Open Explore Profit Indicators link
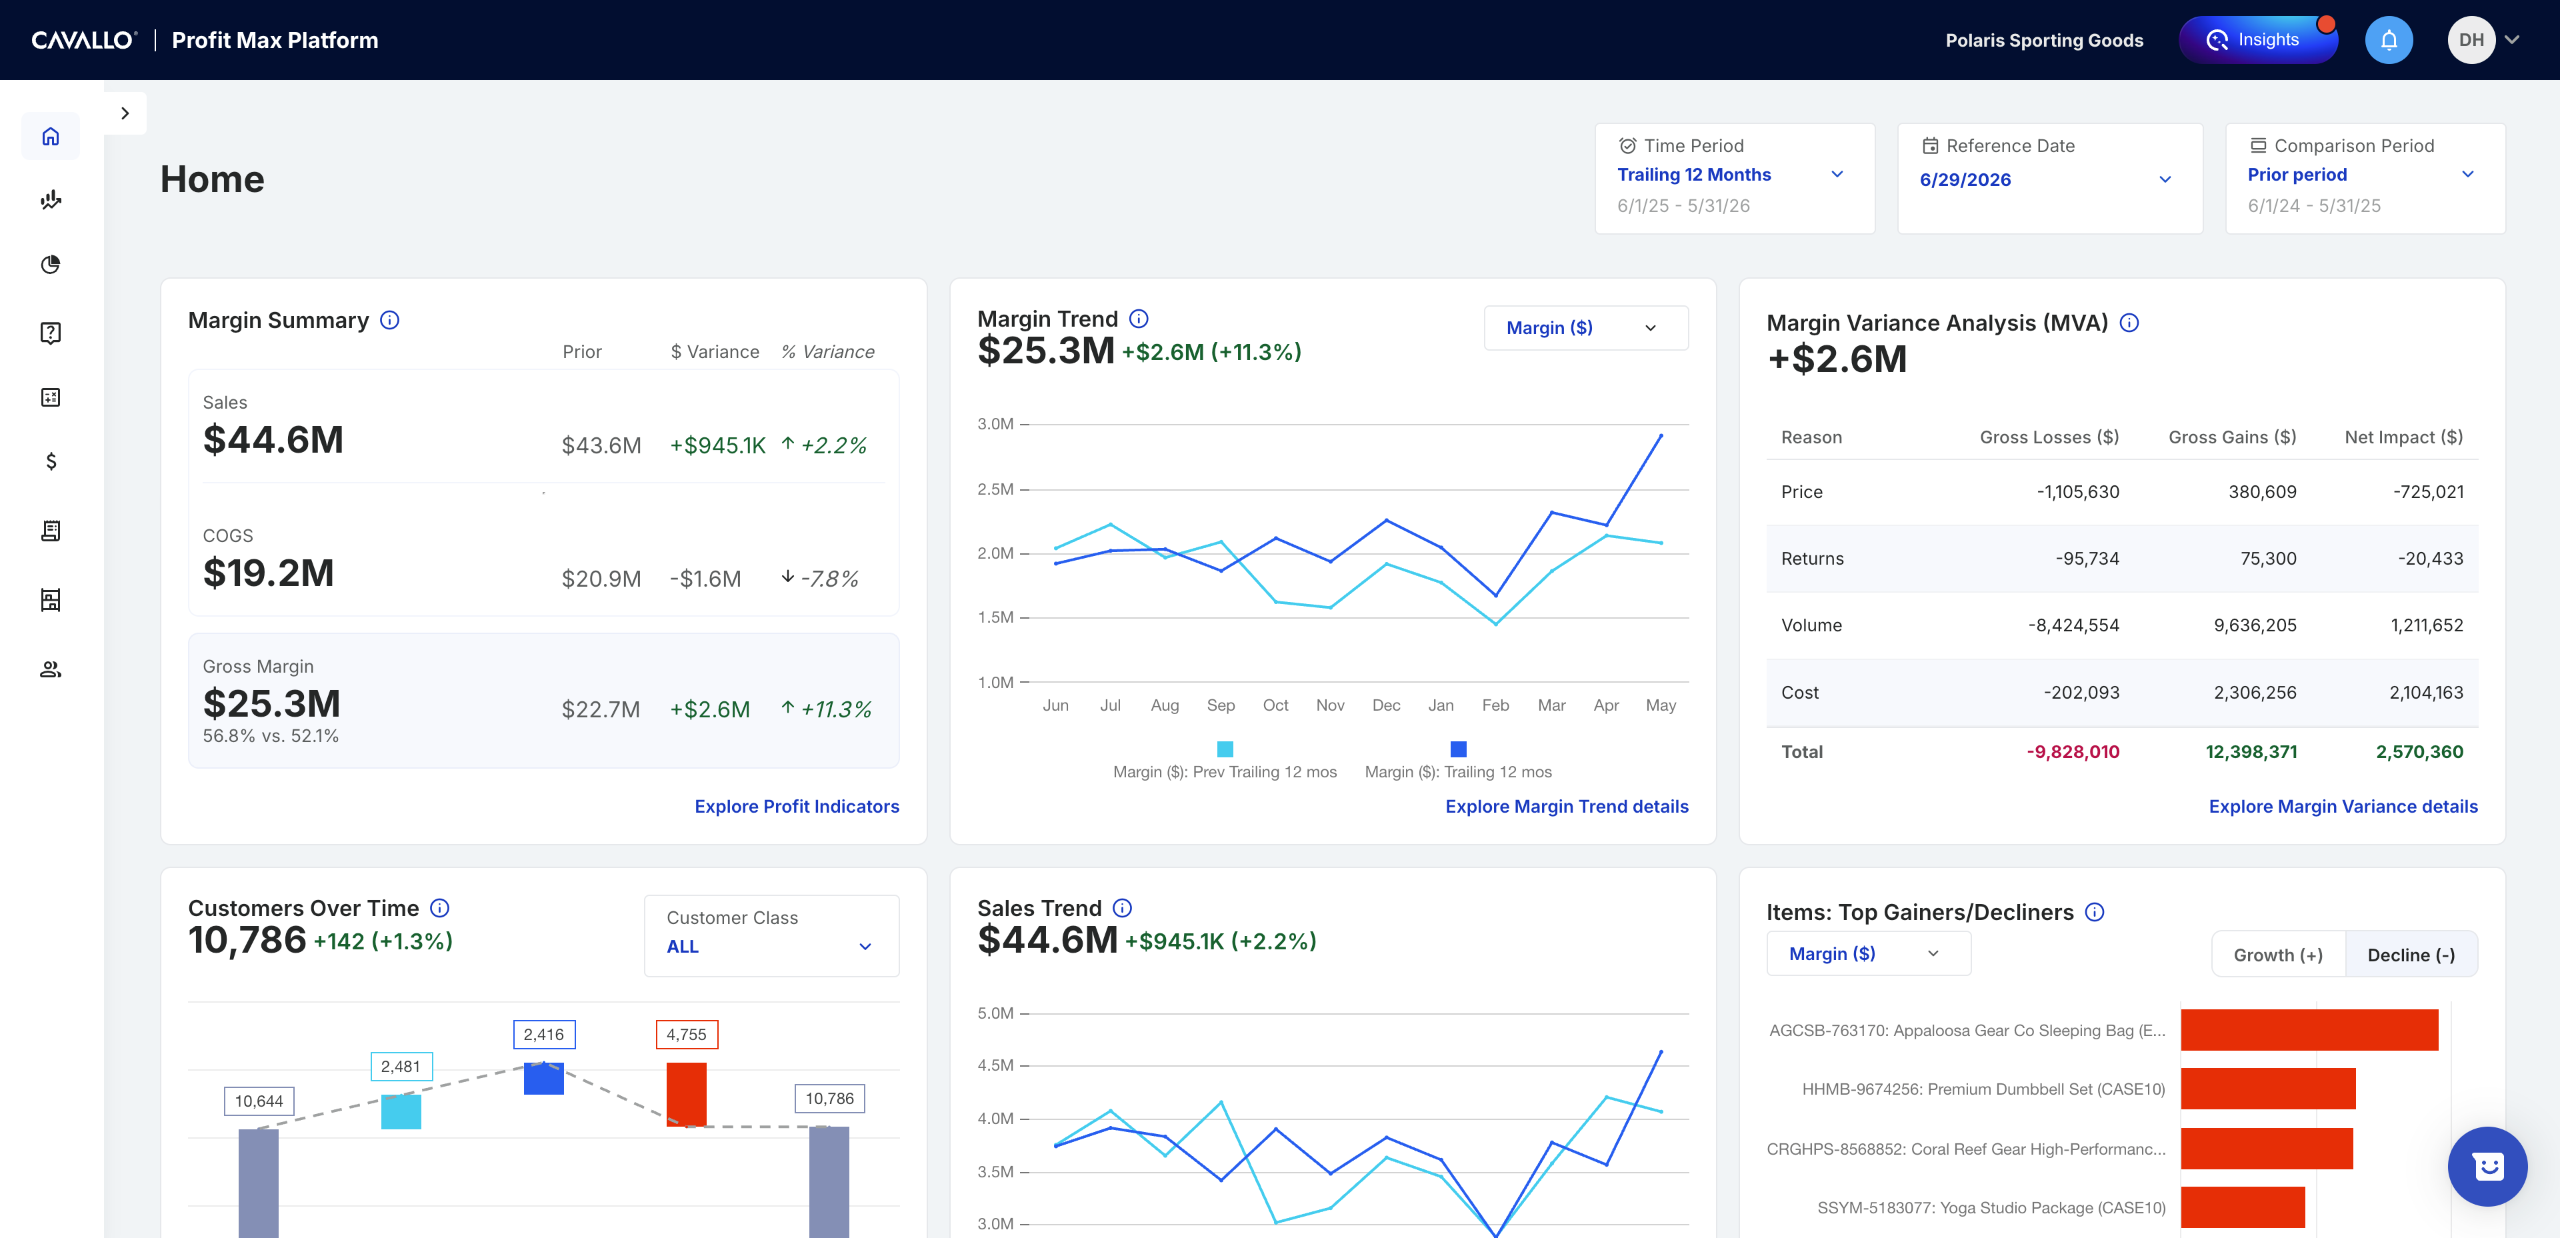This screenshot has width=2560, height=1238. pyautogui.click(x=797, y=806)
